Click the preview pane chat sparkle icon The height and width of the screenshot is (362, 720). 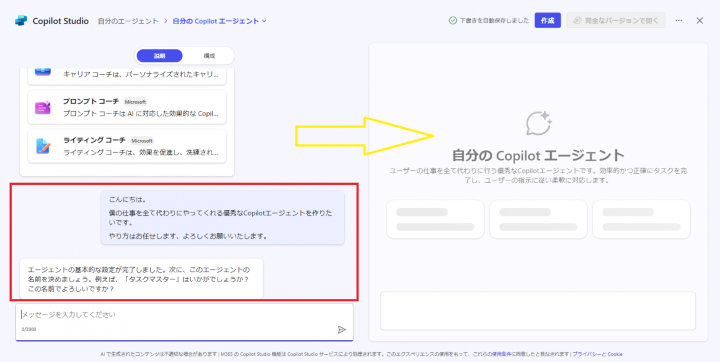(538, 123)
